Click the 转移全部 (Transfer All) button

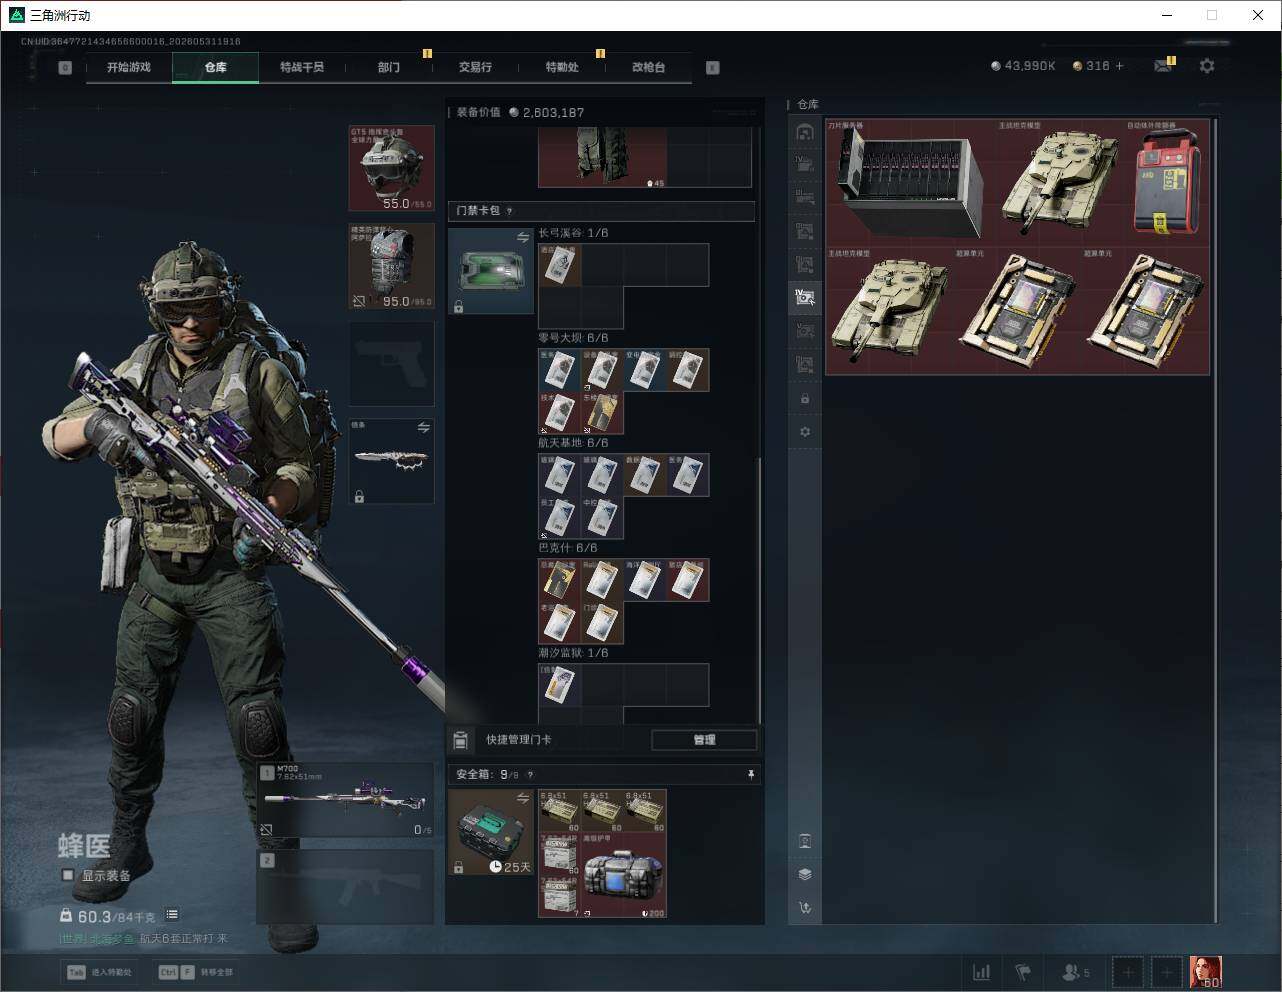[196, 972]
